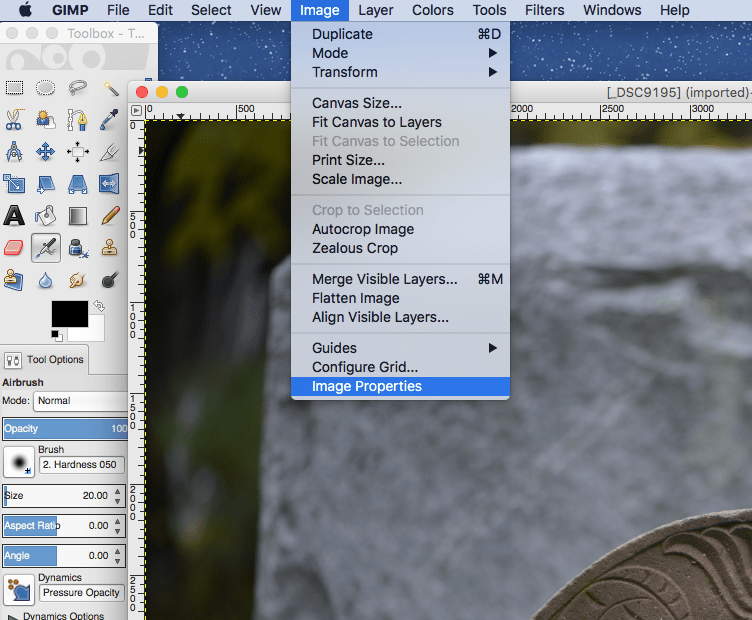Select the Ink tool
The width and height of the screenshot is (752, 620).
tap(78, 248)
